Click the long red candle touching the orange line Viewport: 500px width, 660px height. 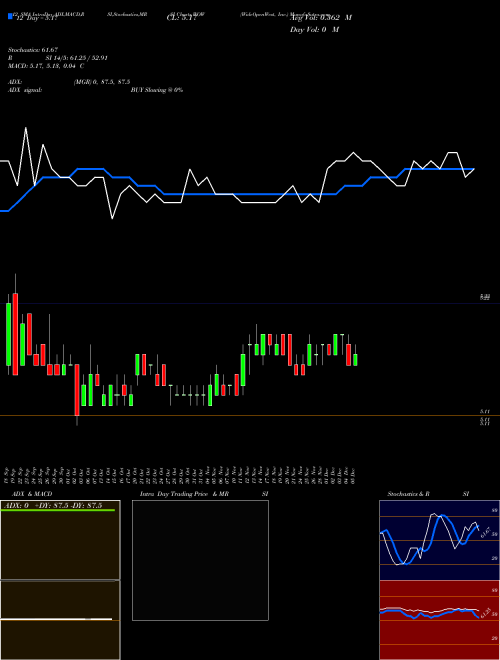coord(77,390)
